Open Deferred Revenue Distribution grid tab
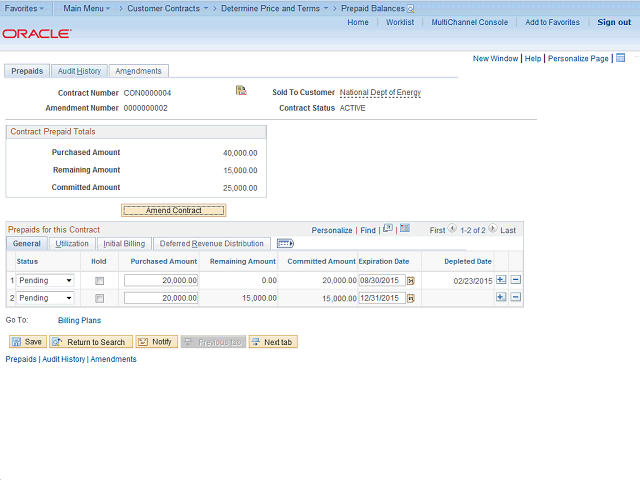Image resolution: width=640 pixels, height=480 pixels. (211, 244)
